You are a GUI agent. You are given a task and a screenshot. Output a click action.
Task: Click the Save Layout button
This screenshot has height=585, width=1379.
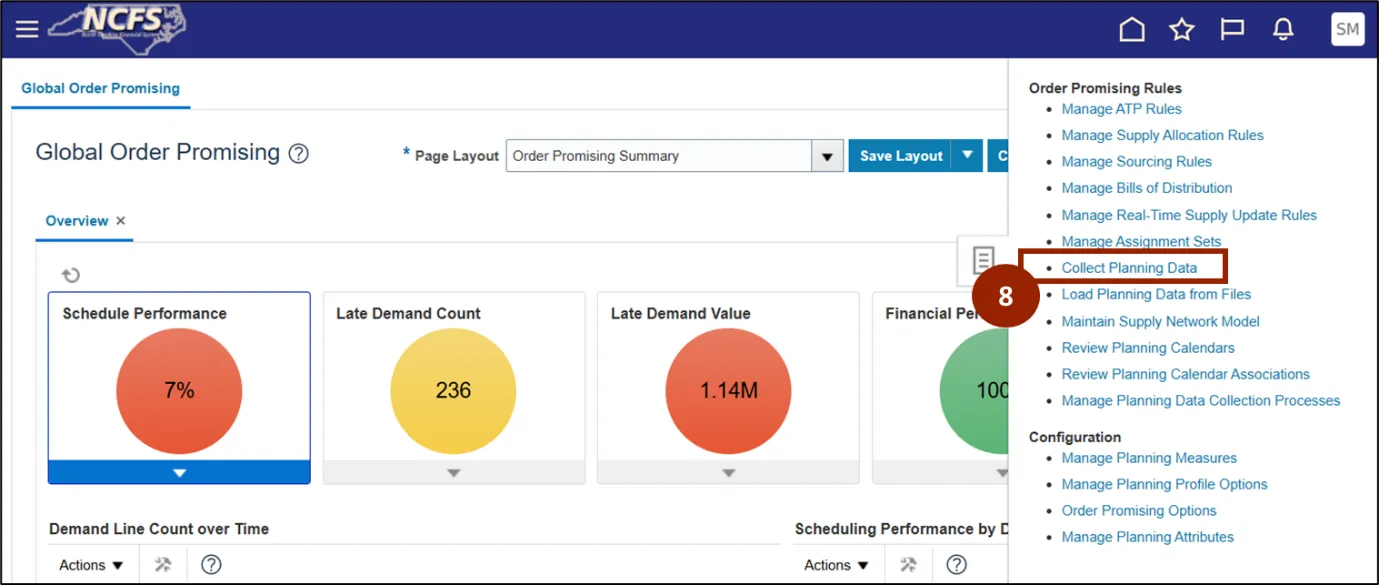click(x=900, y=156)
